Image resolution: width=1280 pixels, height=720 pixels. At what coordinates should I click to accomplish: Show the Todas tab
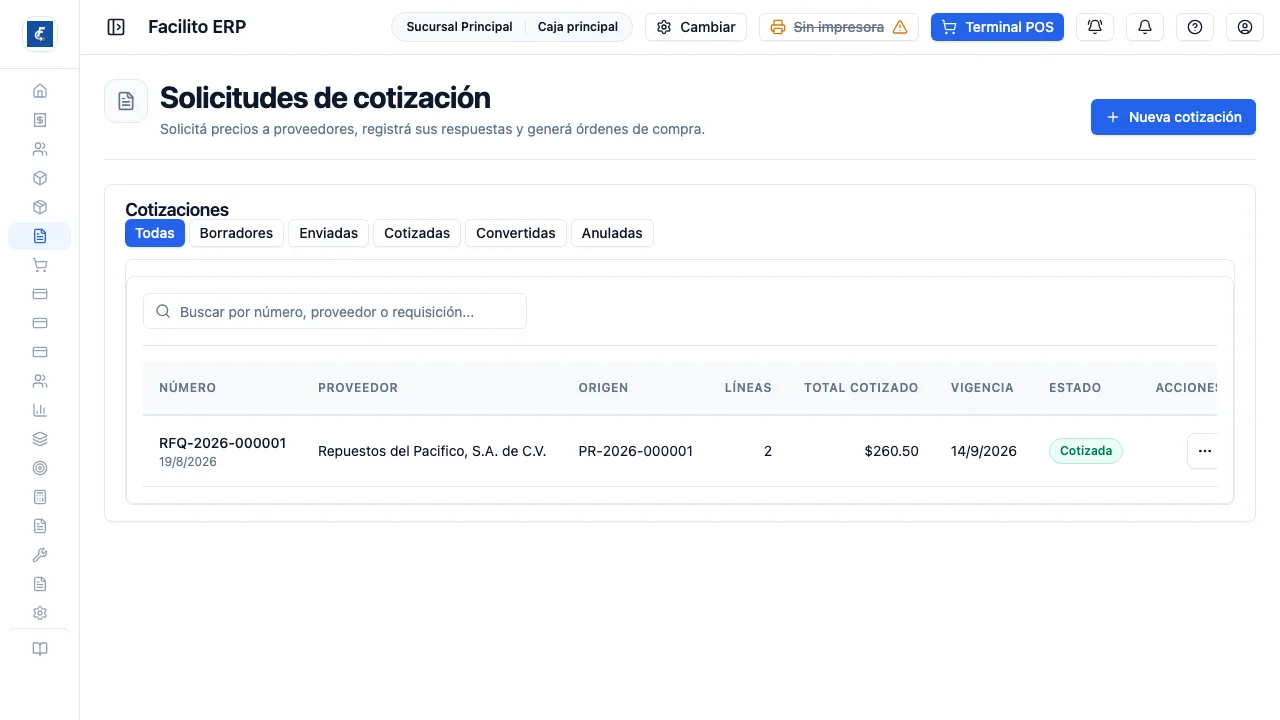155,233
